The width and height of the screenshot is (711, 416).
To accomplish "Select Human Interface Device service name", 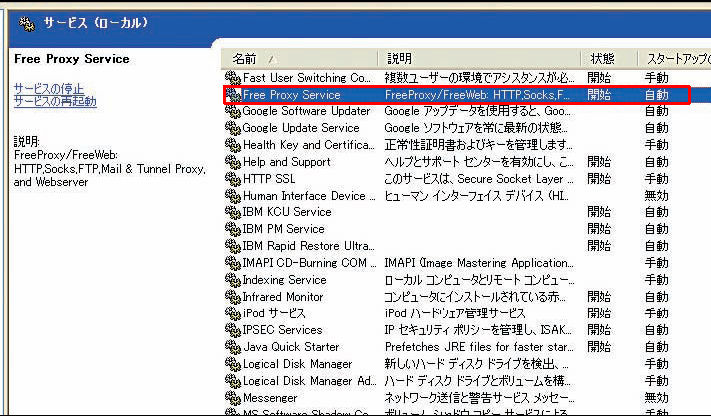I will click(x=309, y=196).
